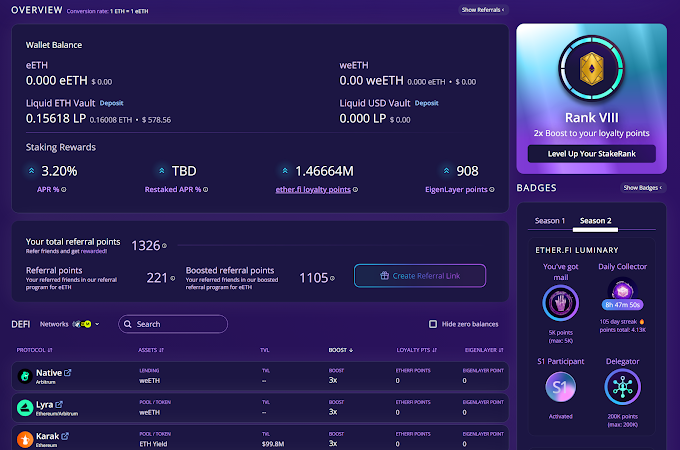Sort table by EIGENLAYER column
Screen dimensions: 680x450
point(484,350)
